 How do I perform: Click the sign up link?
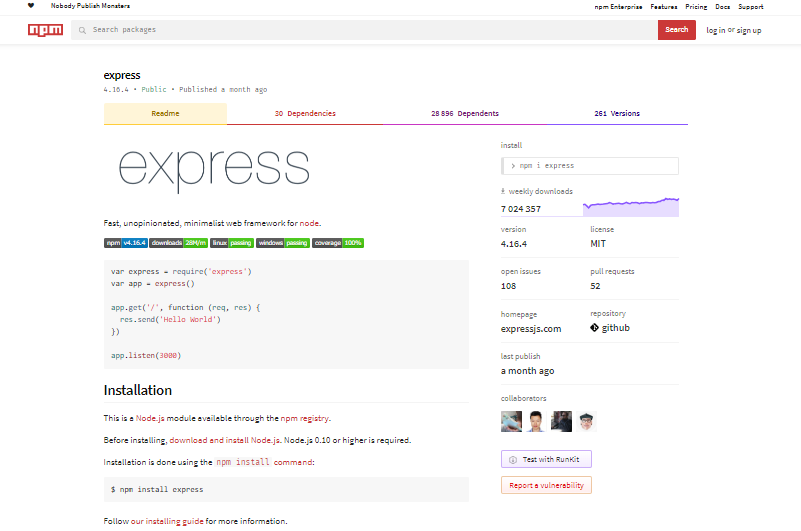[x=749, y=30]
